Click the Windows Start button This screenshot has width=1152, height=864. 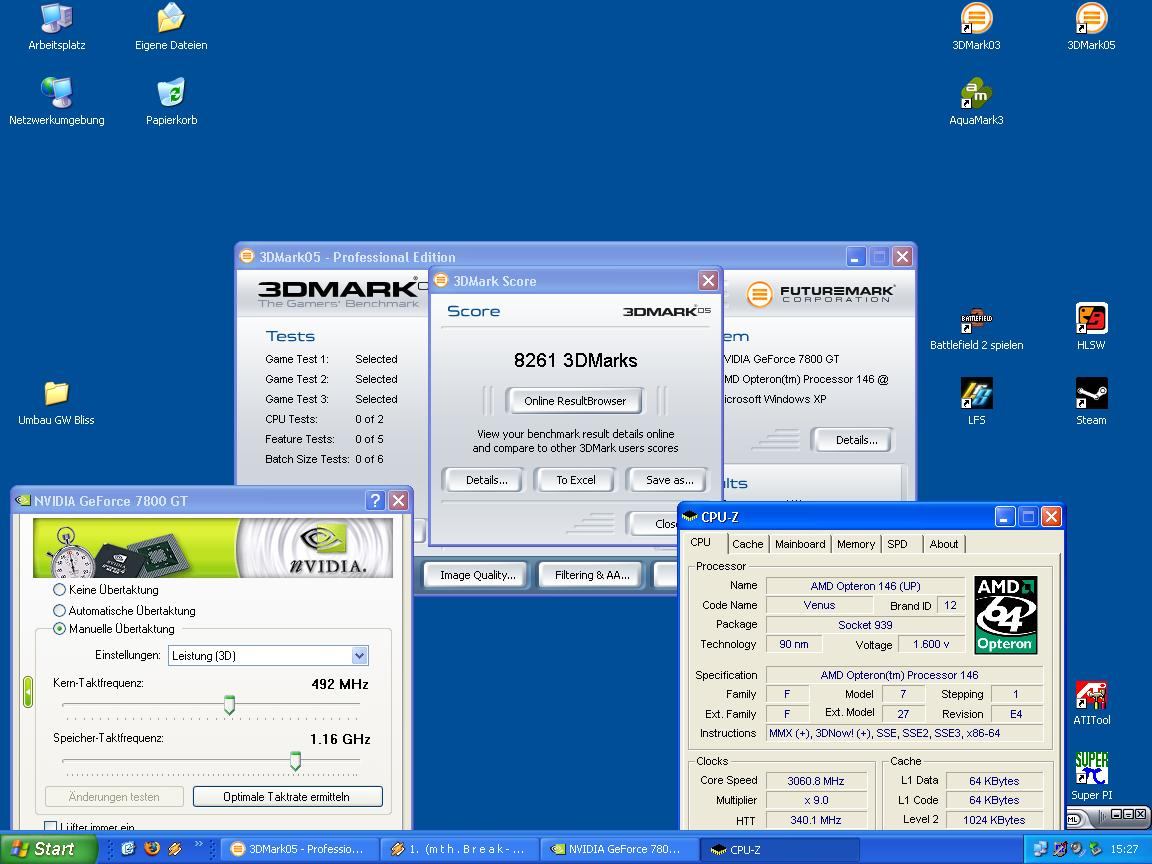[48, 849]
